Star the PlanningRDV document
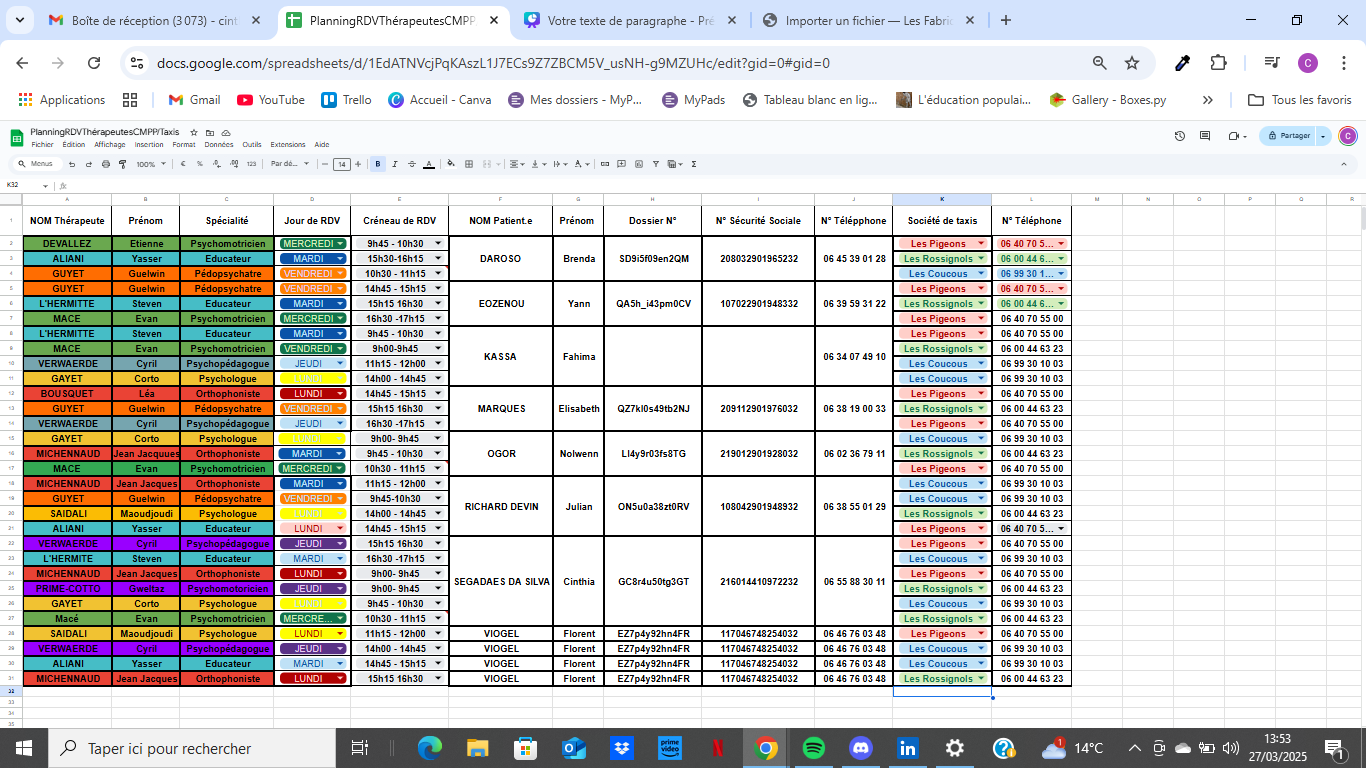Viewport: 1366px width, 768px height. [194, 132]
